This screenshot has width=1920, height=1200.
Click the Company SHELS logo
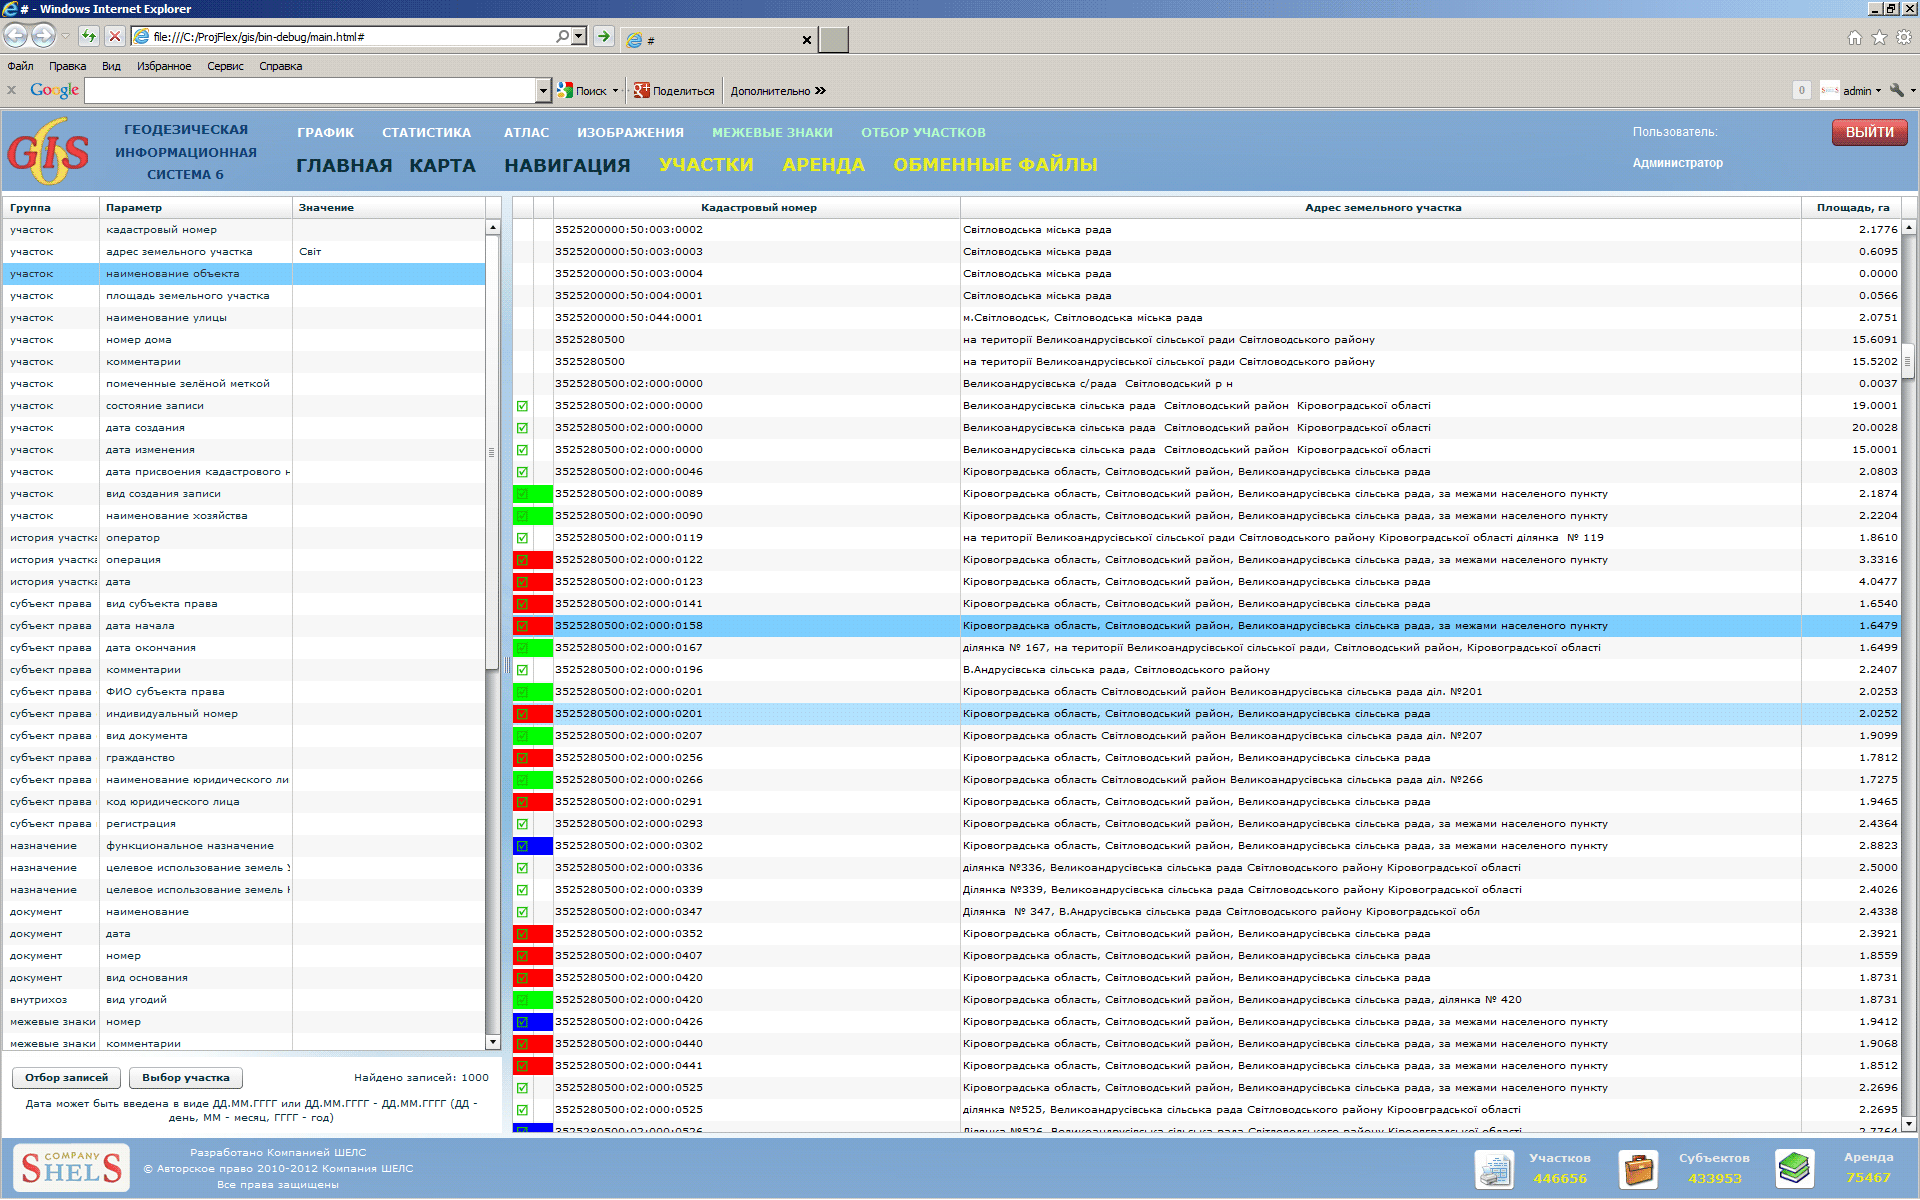pyautogui.click(x=71, y=1168)
